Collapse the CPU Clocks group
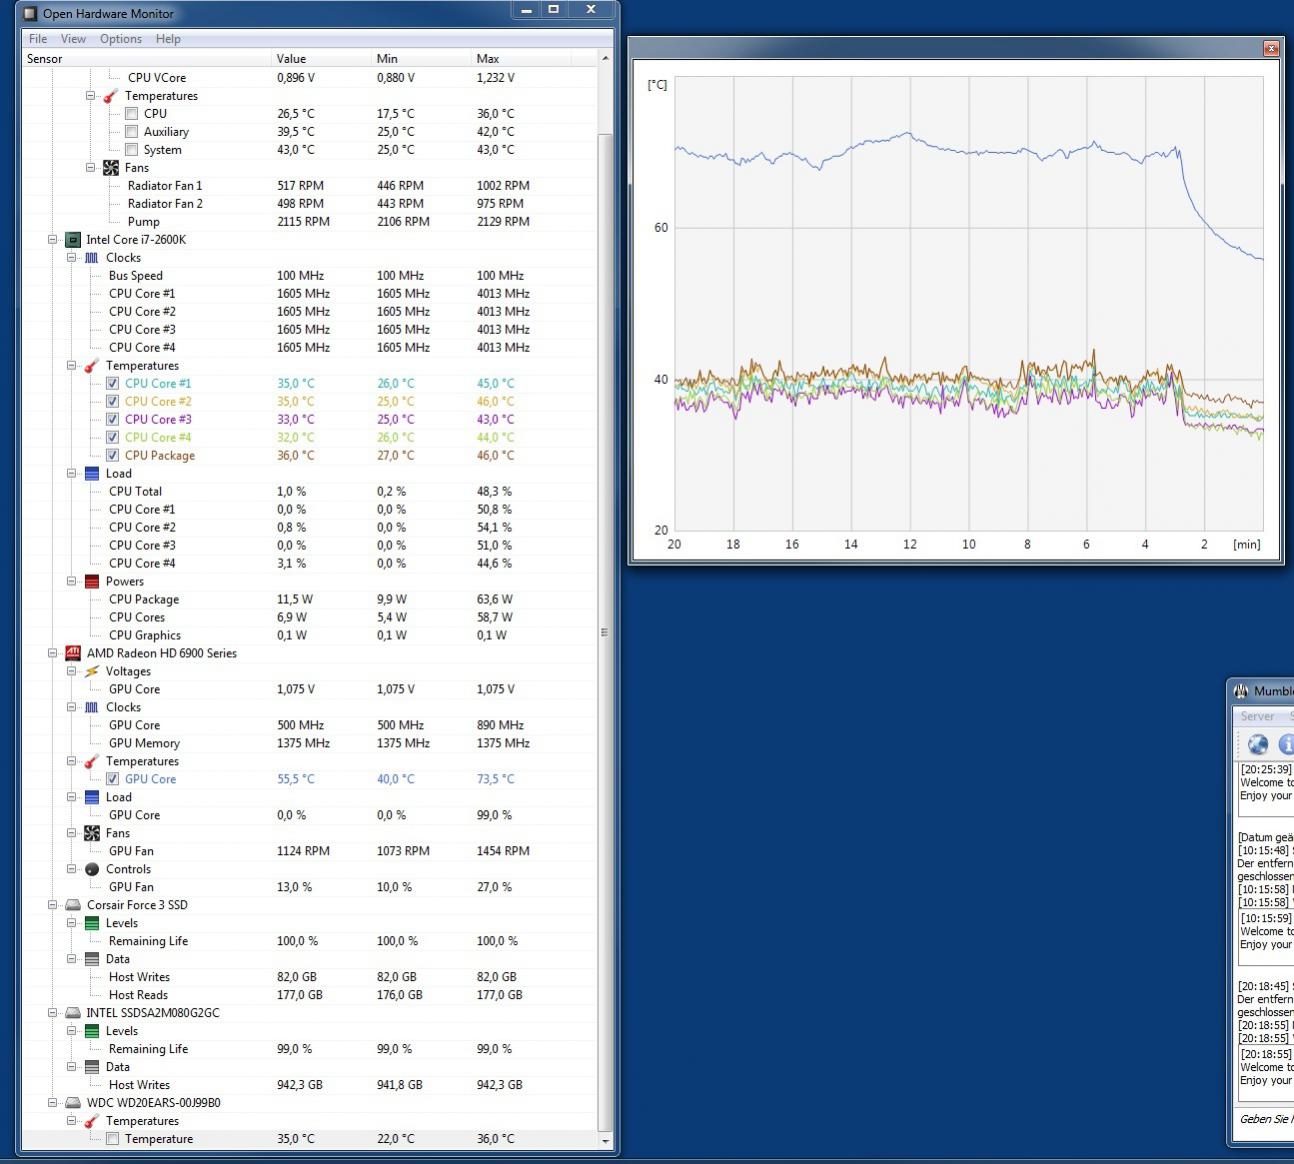1294x1164 pixels. tap(72, 258)
